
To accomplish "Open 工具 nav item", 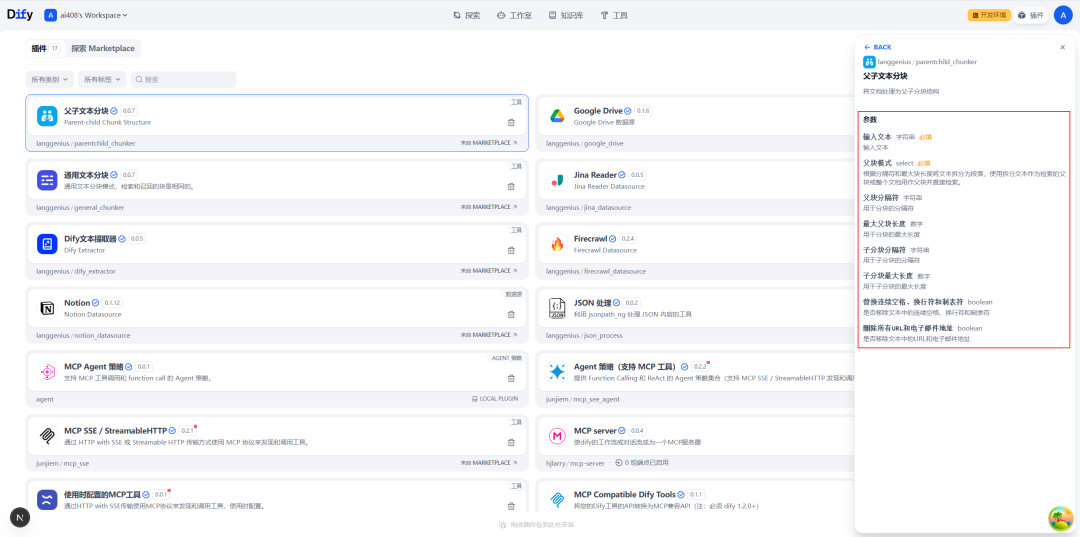I will pos(614,15).
